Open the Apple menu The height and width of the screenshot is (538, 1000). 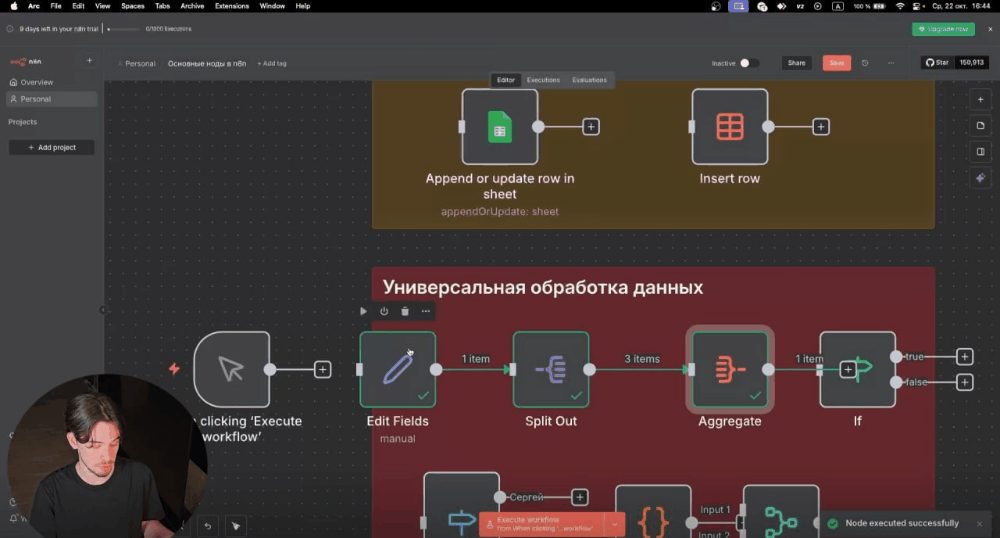(x=13, y=6)
